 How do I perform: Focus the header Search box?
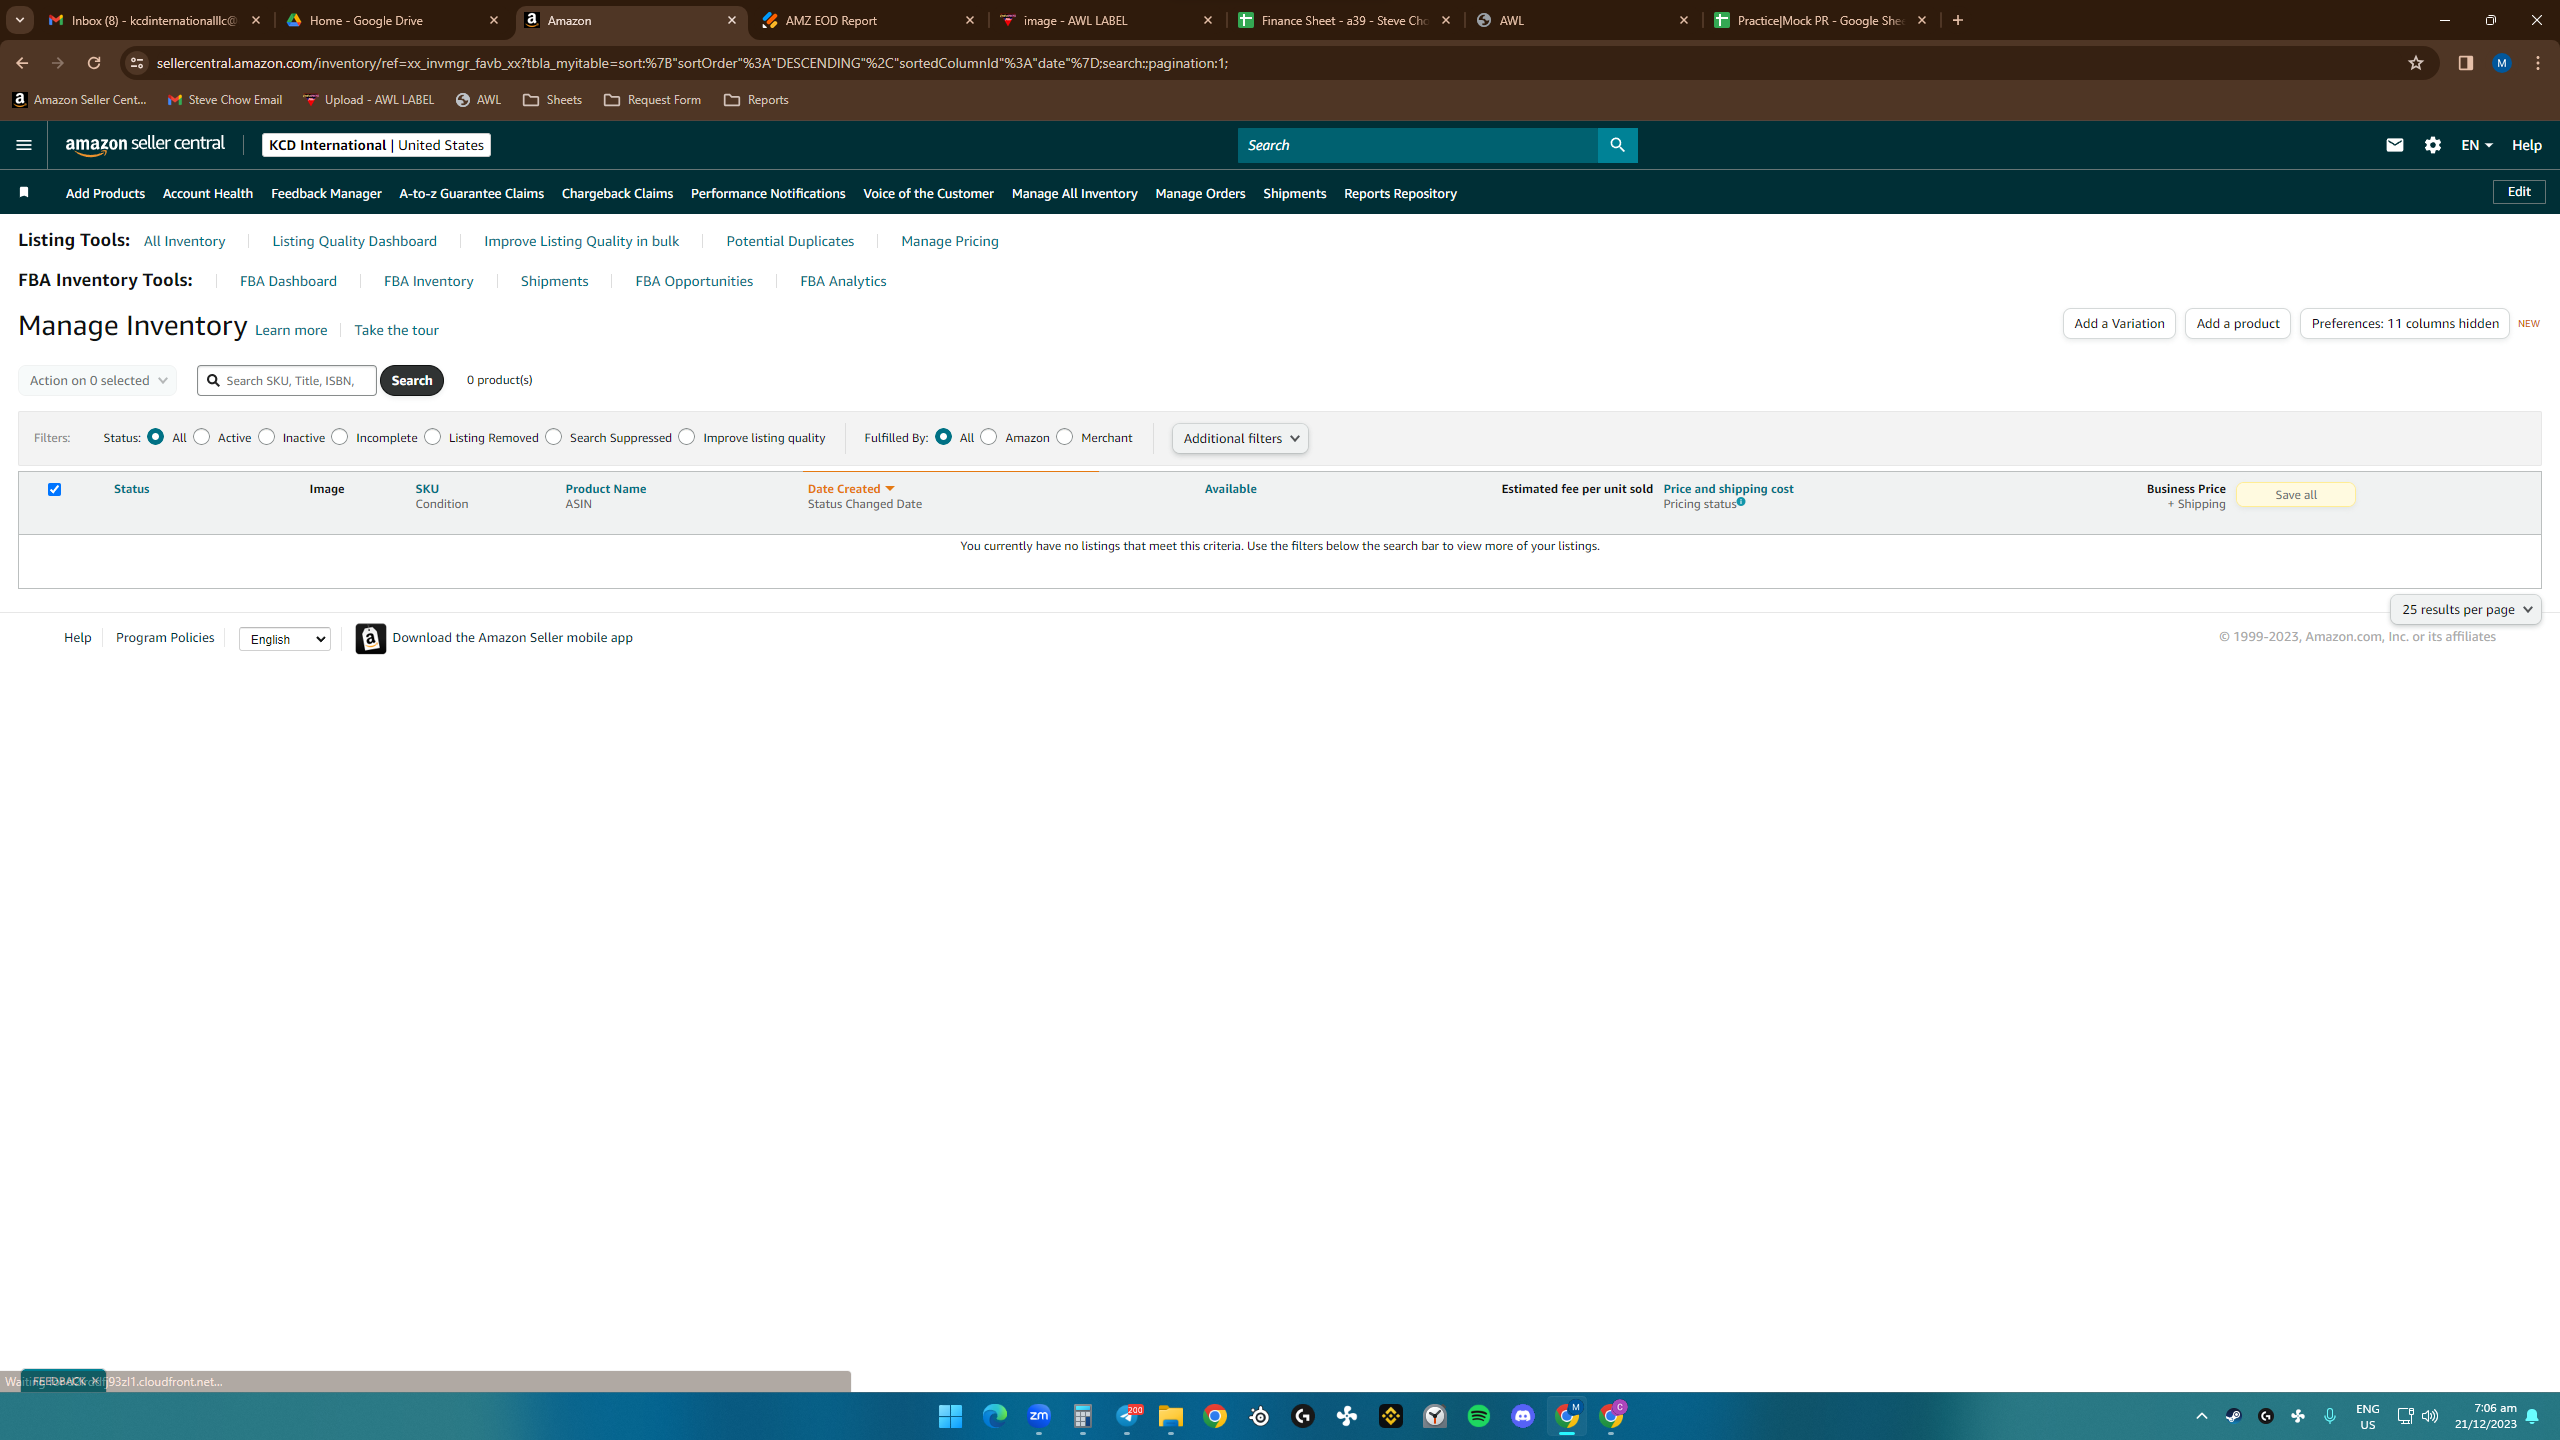point(1418,145)
